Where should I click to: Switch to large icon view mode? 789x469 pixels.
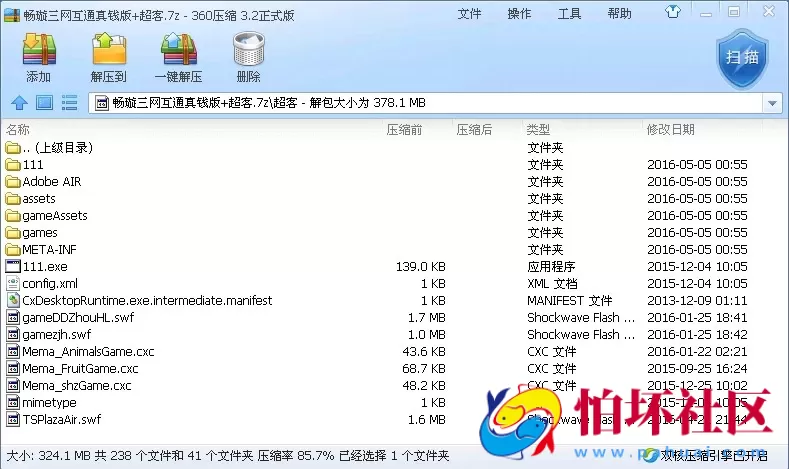click(x=44, y=103)
